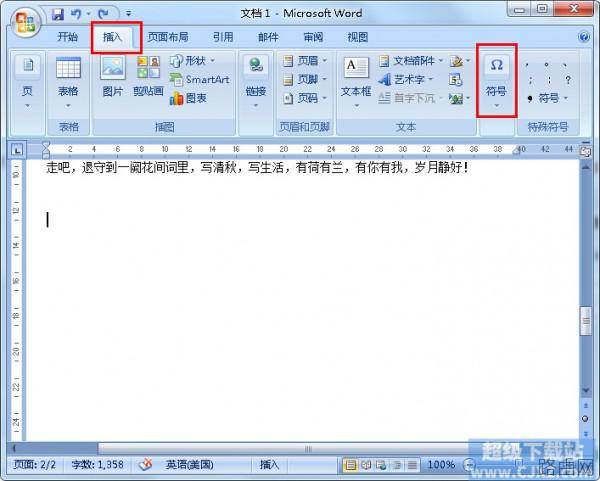Open the 页面布局 tab

pyautogui.click(x=168, y=37)
